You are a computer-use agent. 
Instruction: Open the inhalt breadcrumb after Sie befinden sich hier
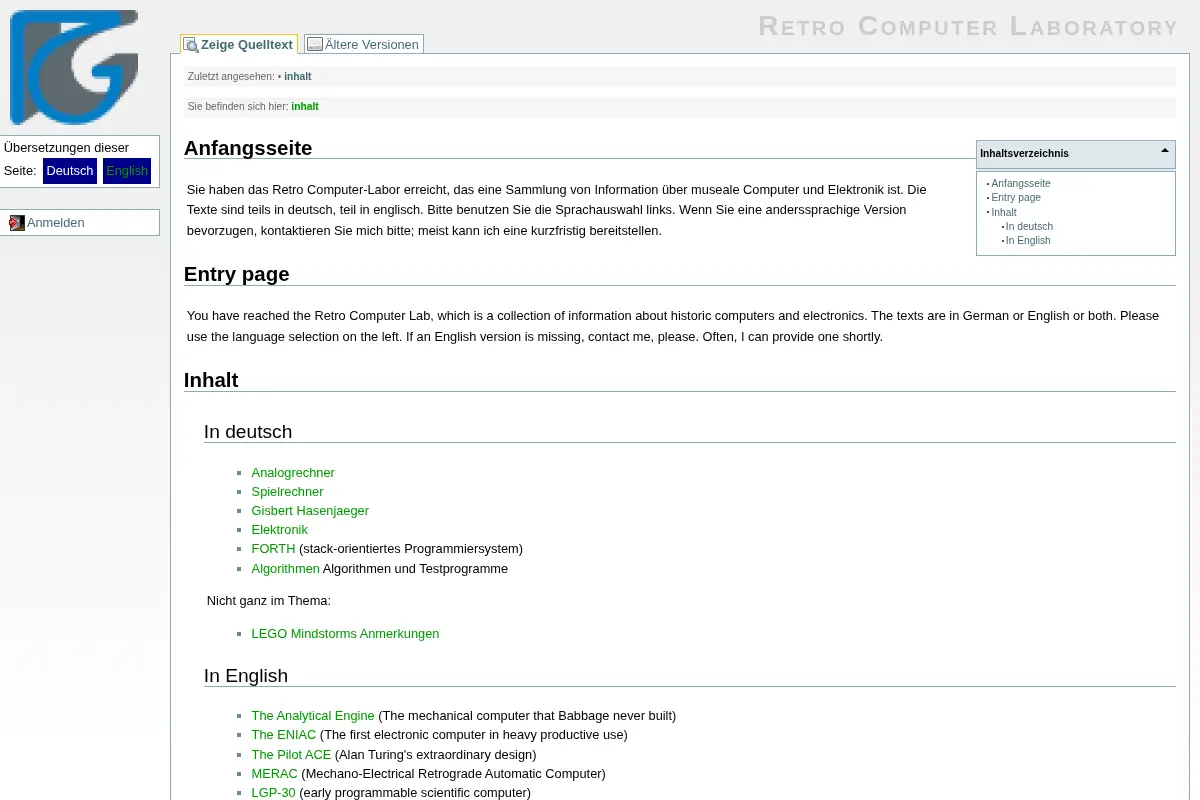click(x=305, y=106)
